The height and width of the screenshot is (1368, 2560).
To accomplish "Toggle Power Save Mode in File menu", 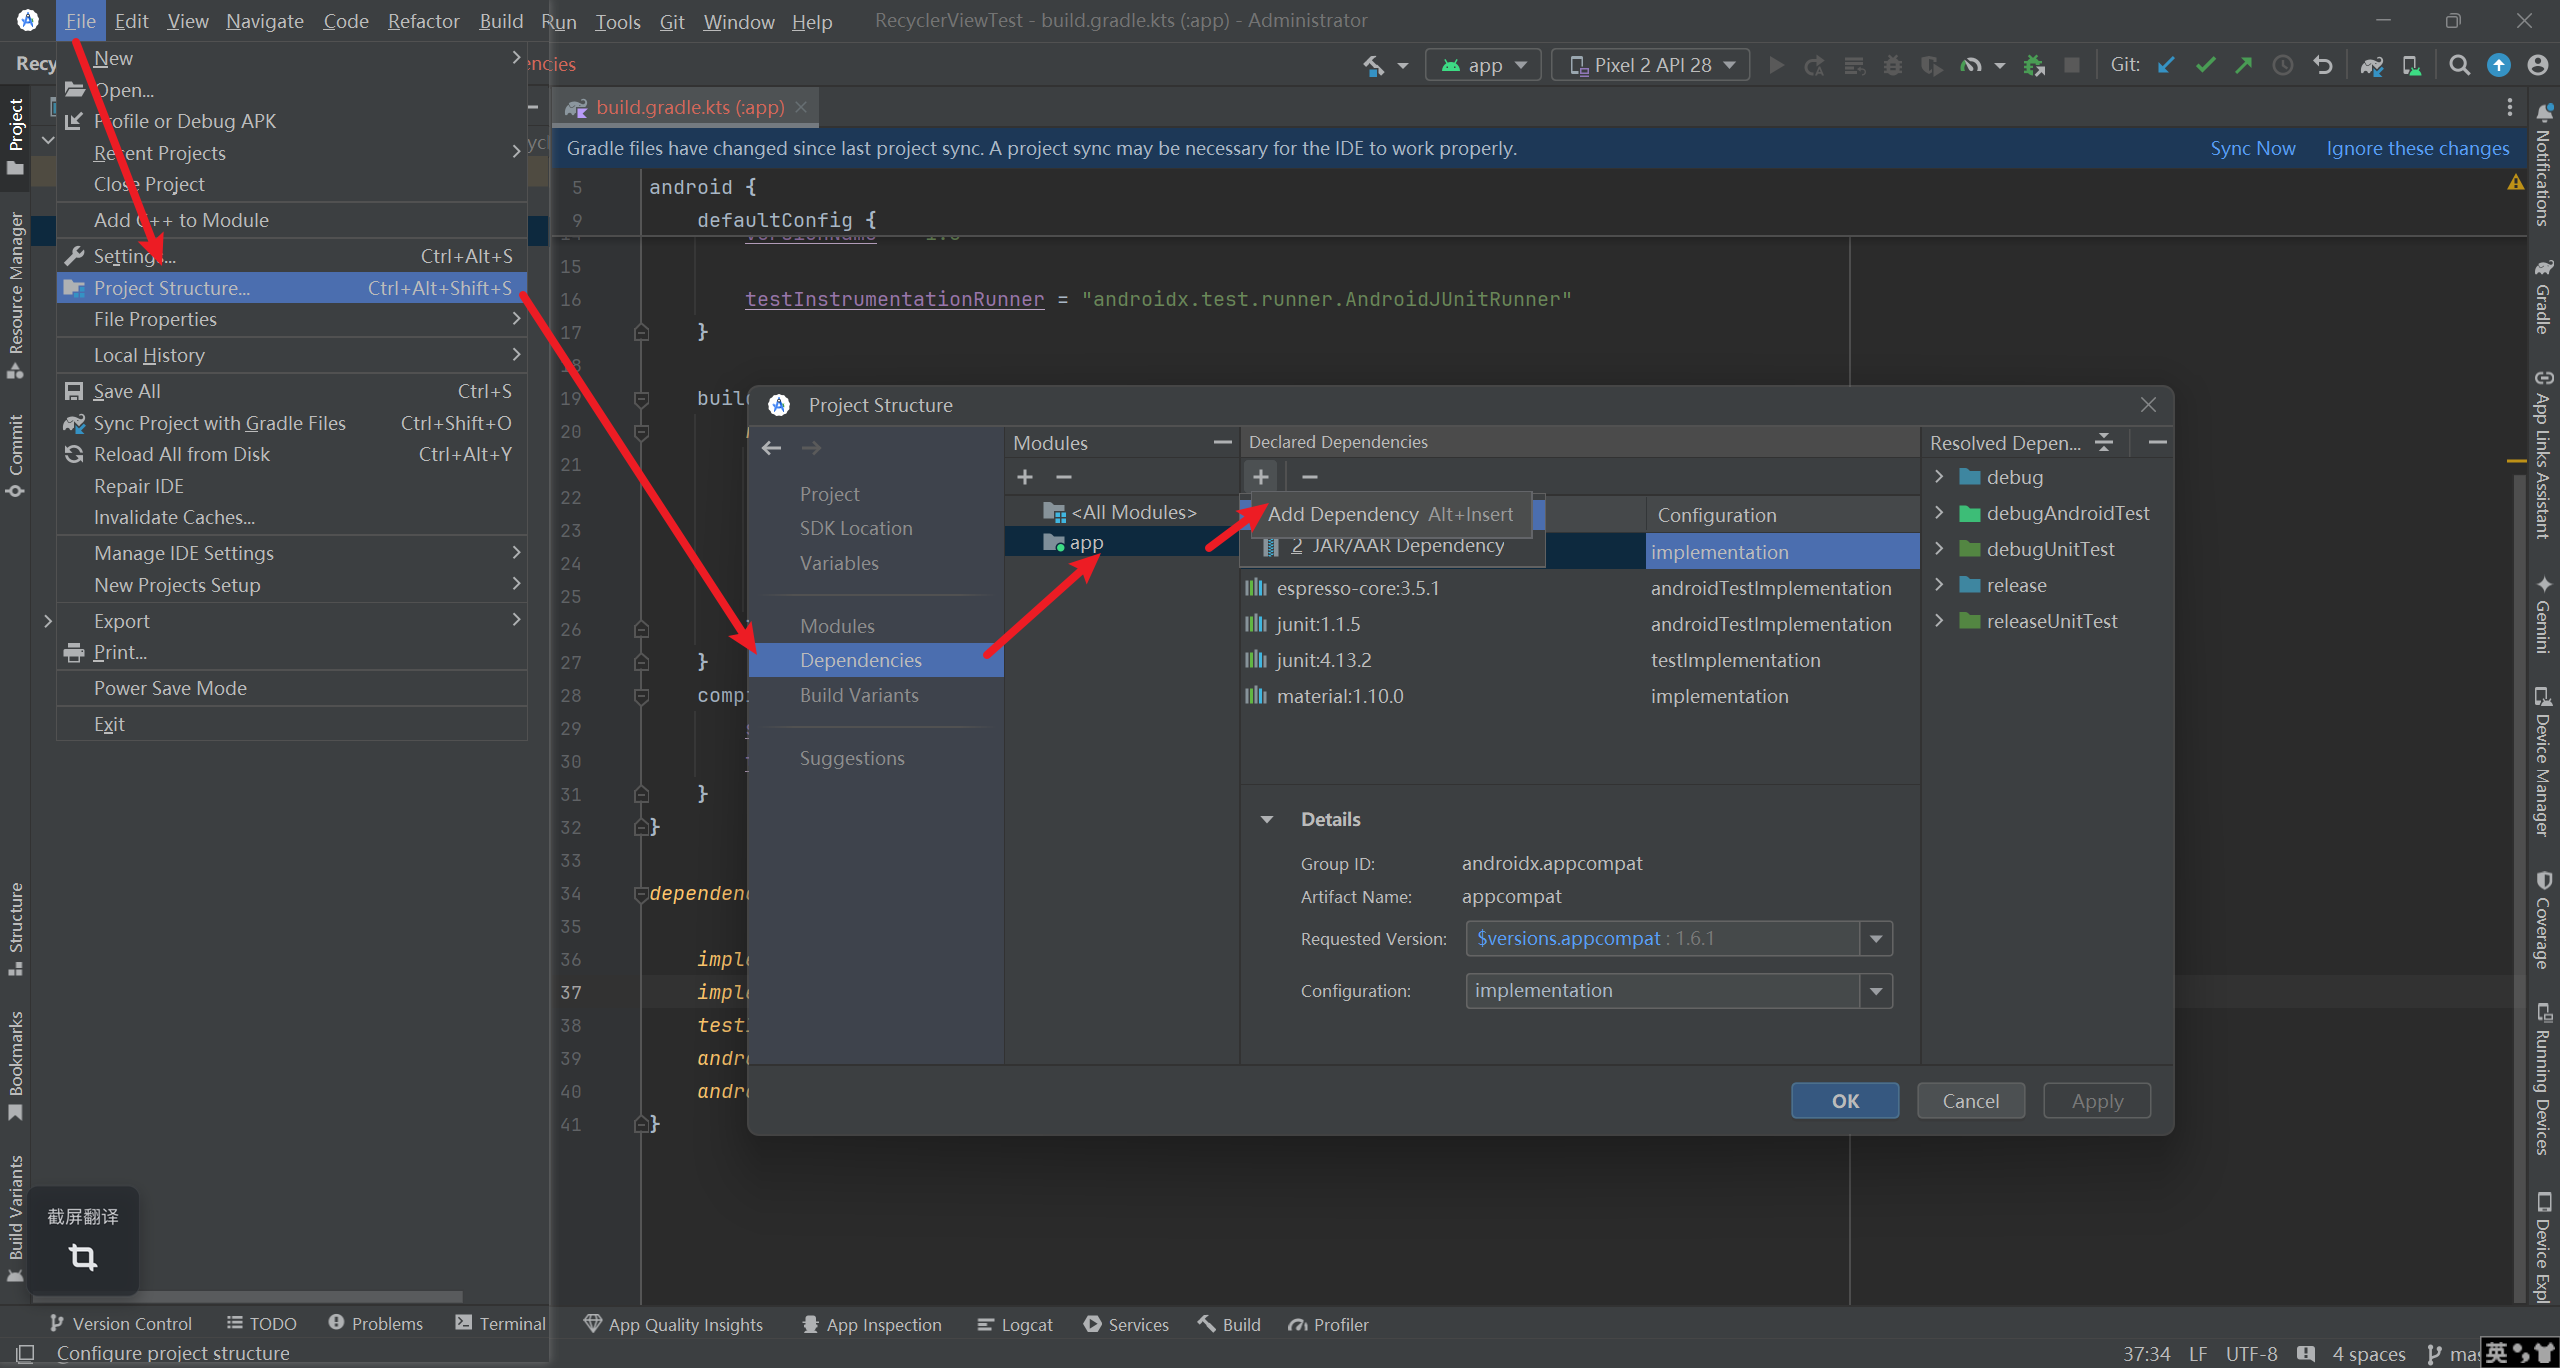I will (x=292, y=688).
